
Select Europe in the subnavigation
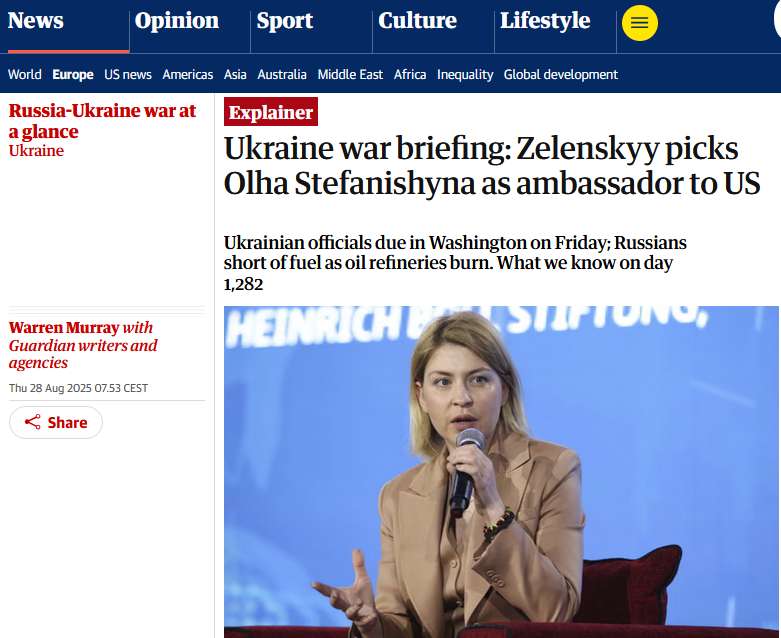(x=73, y=74)
